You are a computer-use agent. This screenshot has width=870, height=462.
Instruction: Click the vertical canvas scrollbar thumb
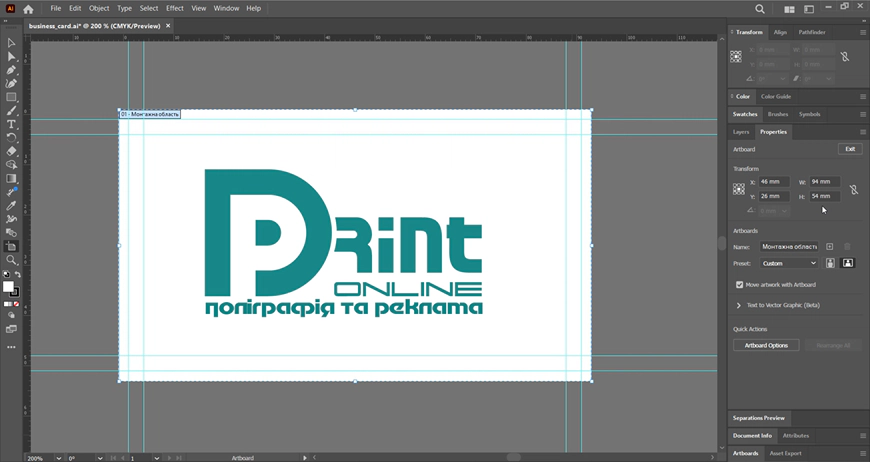click(x=721, y=243)
